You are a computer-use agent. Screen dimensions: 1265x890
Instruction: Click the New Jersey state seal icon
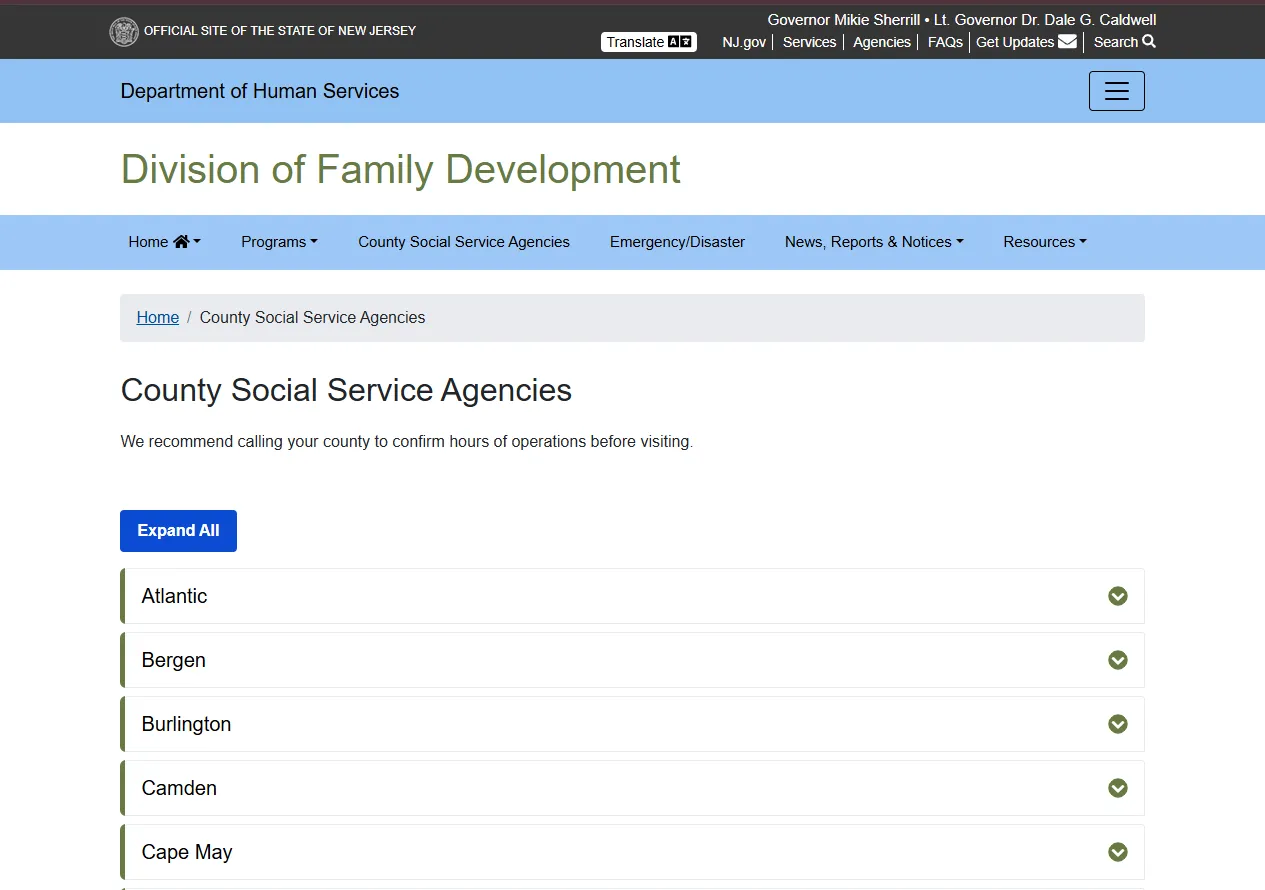pos(124,32)
